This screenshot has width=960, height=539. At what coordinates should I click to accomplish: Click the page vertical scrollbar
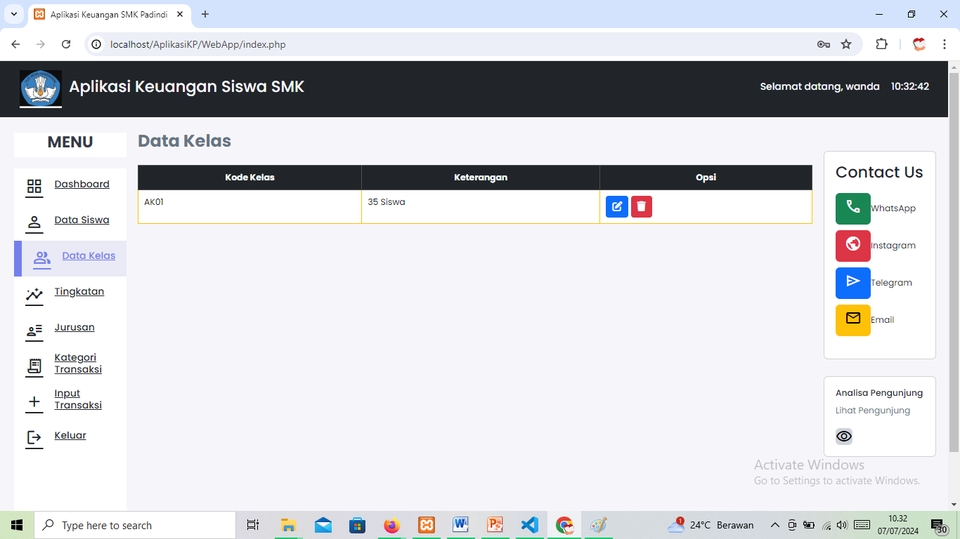click(x=954, y=263)
